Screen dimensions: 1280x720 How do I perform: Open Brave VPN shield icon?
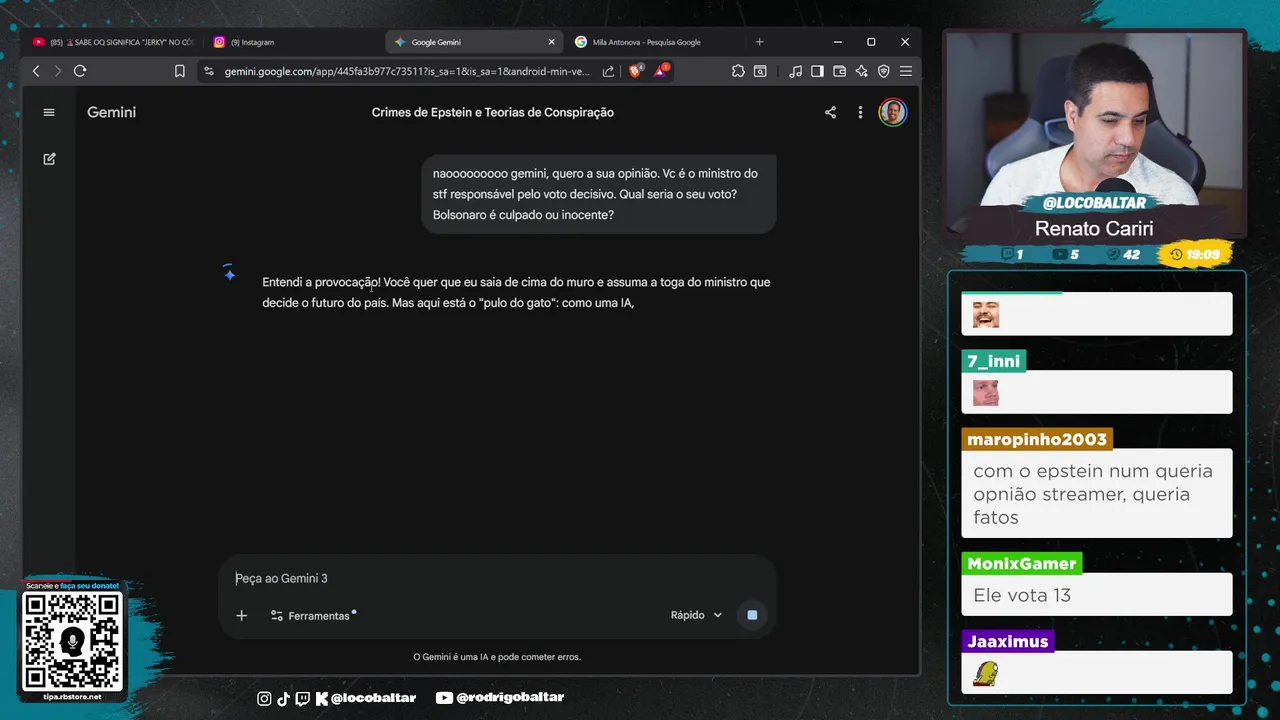click(883, 71)
